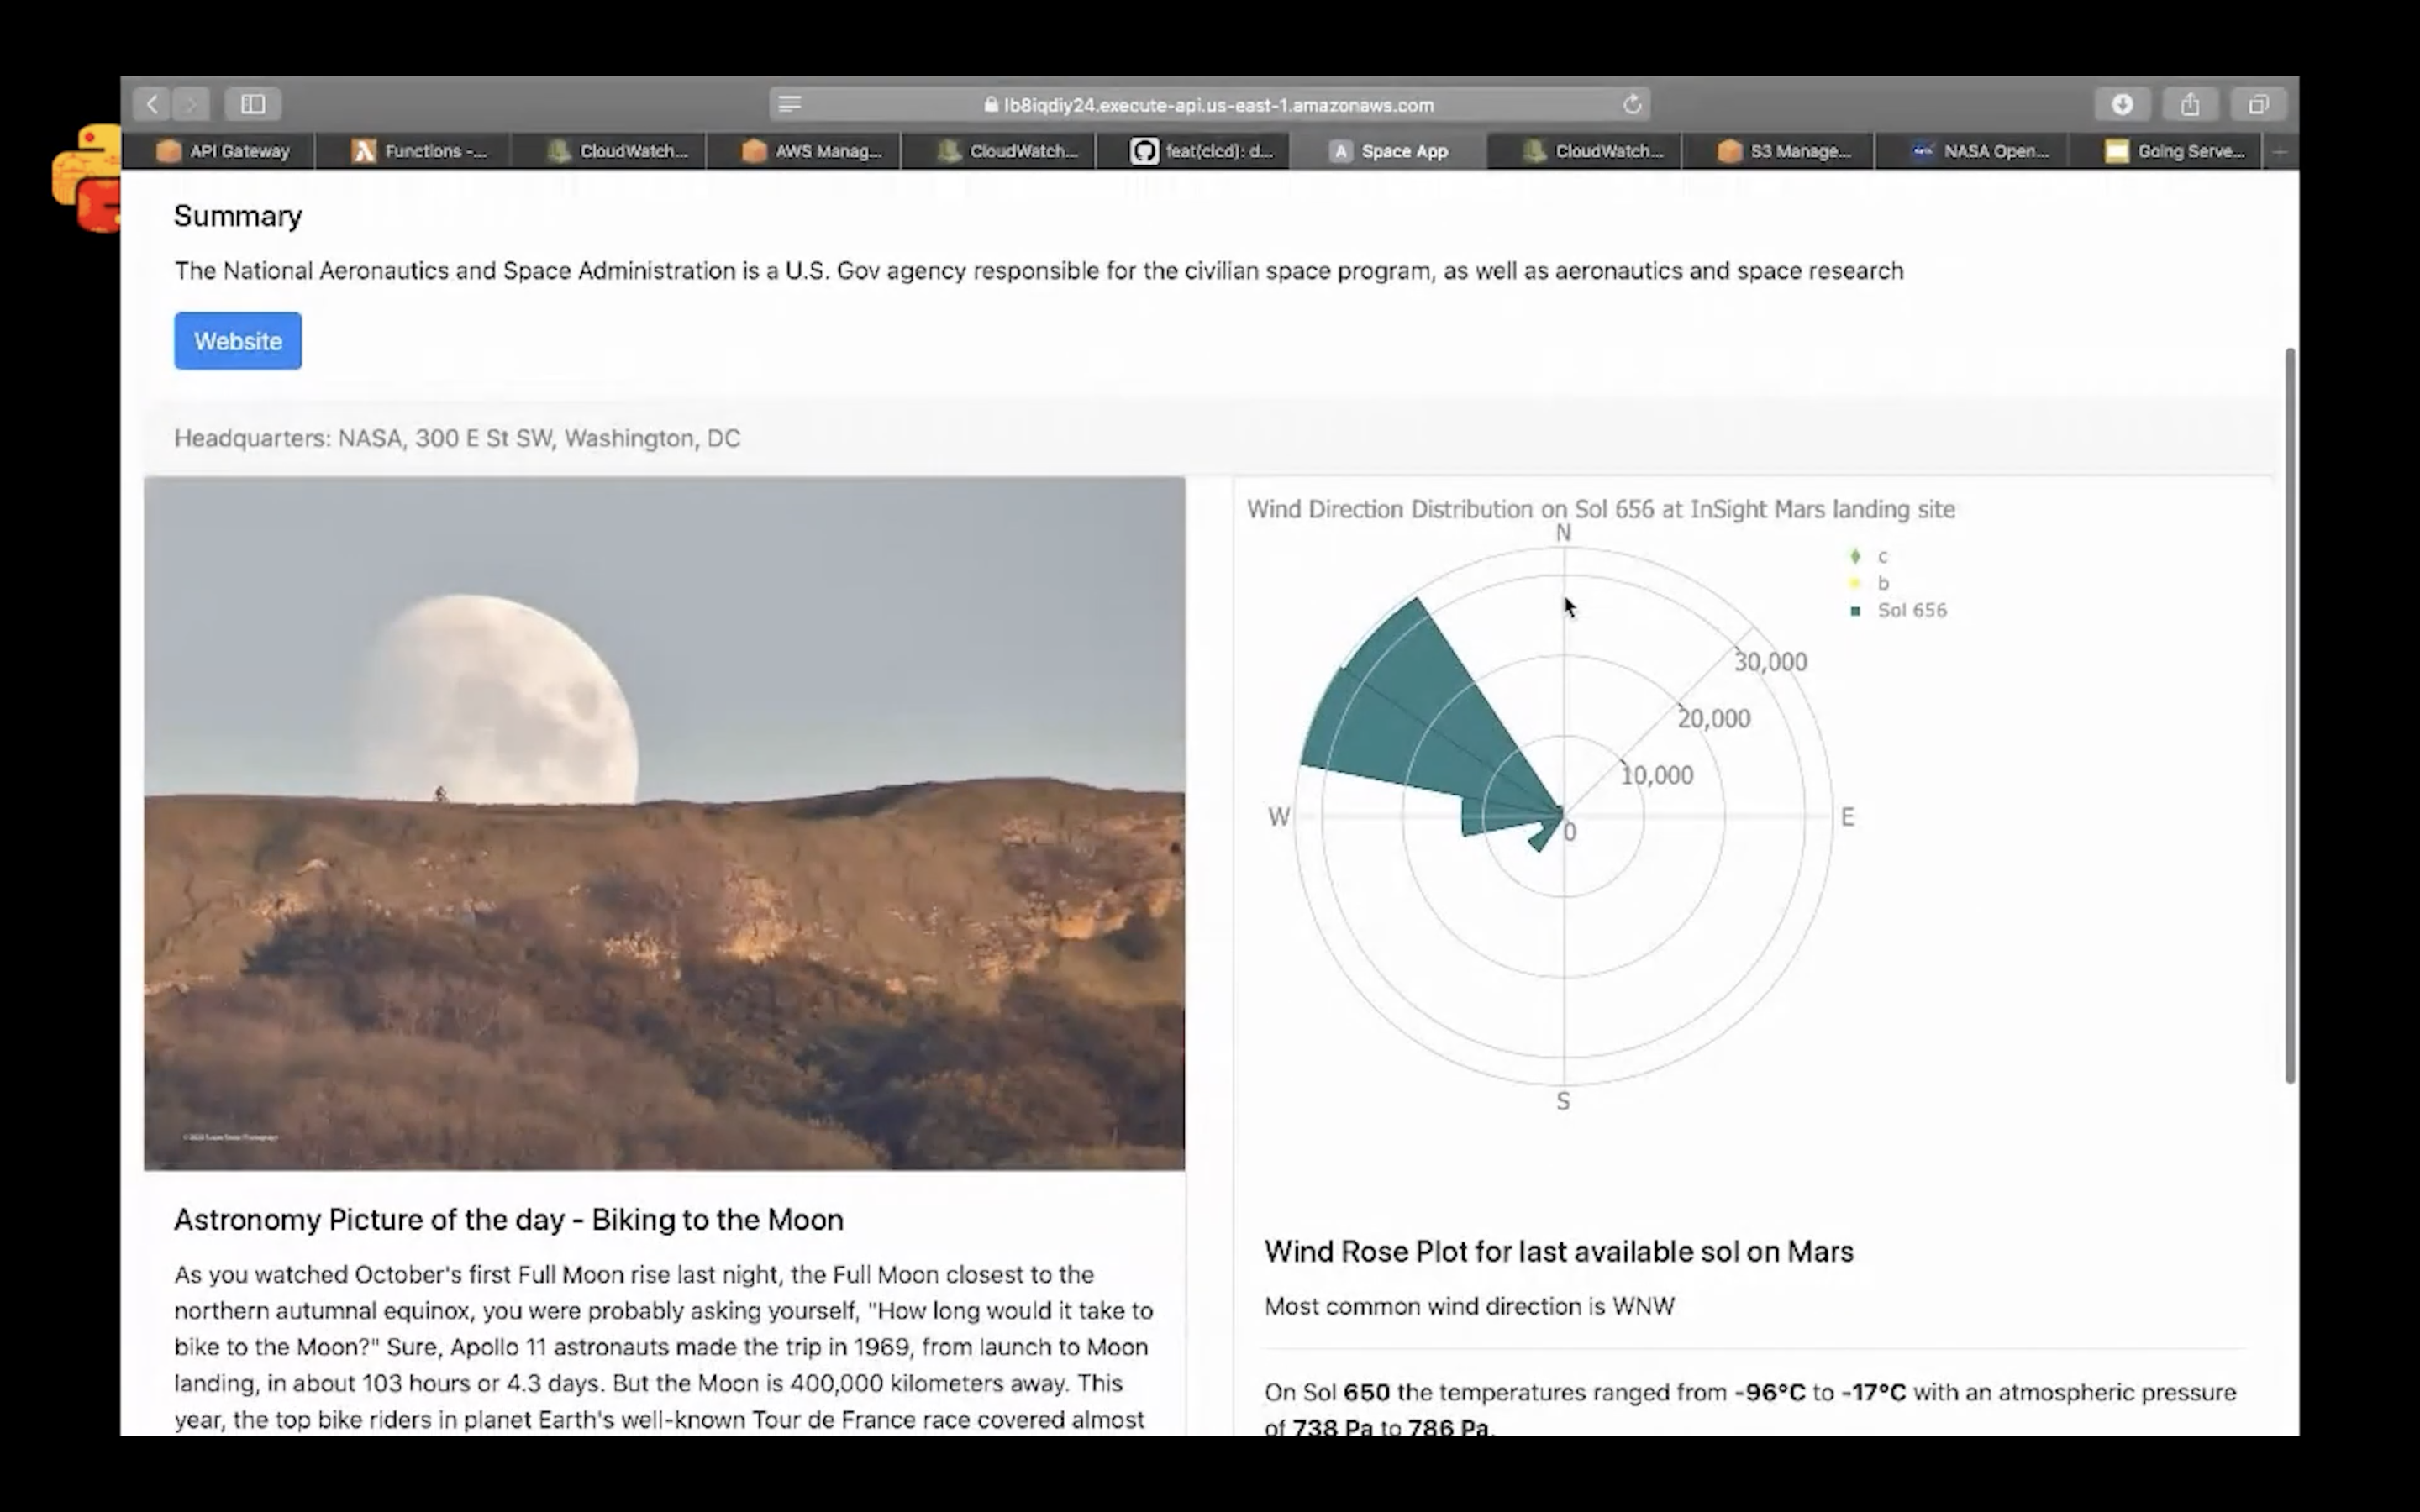Click the page vertical scrollbar

pos(2289,715)
